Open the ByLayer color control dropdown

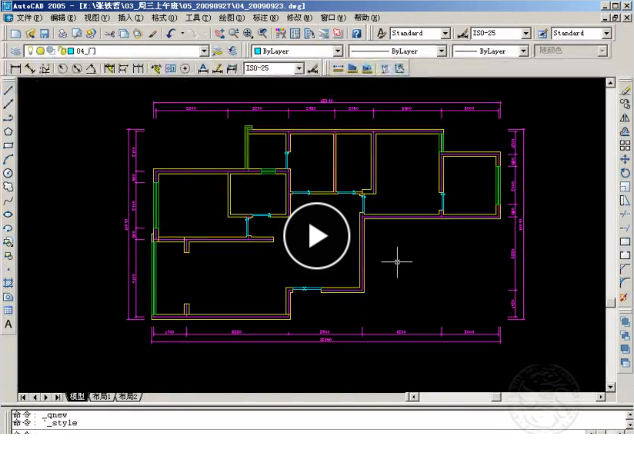click(x=338, y=51)
